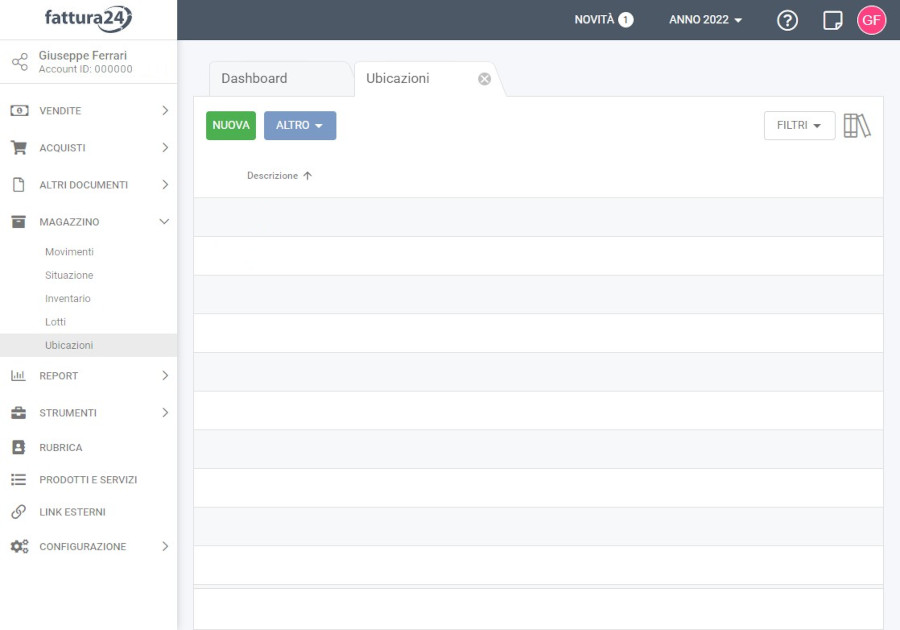Screen dimensions: 900x630
Task: Open Lotti in Magazzino menu
Action: pos(55,322)
